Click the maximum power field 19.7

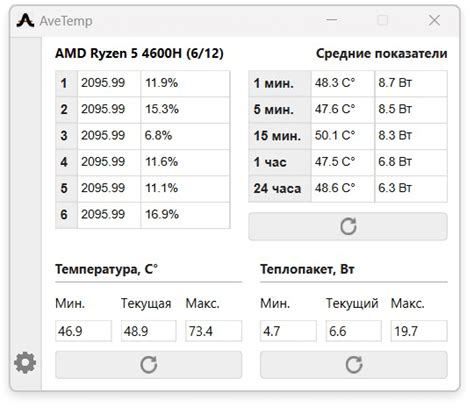419,331
